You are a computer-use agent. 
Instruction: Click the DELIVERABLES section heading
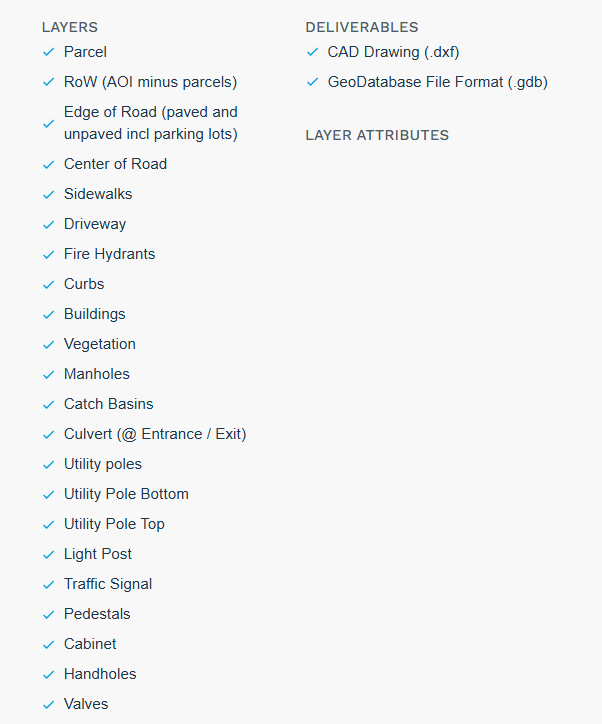[x=362, y=27]
